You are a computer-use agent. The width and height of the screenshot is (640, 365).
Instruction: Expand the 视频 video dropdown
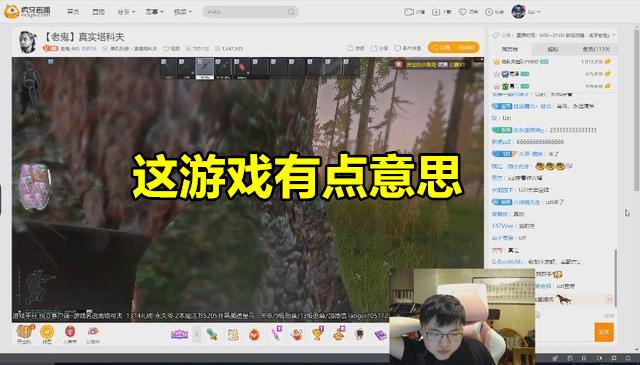pyautogui.click(x=182, y=12)
